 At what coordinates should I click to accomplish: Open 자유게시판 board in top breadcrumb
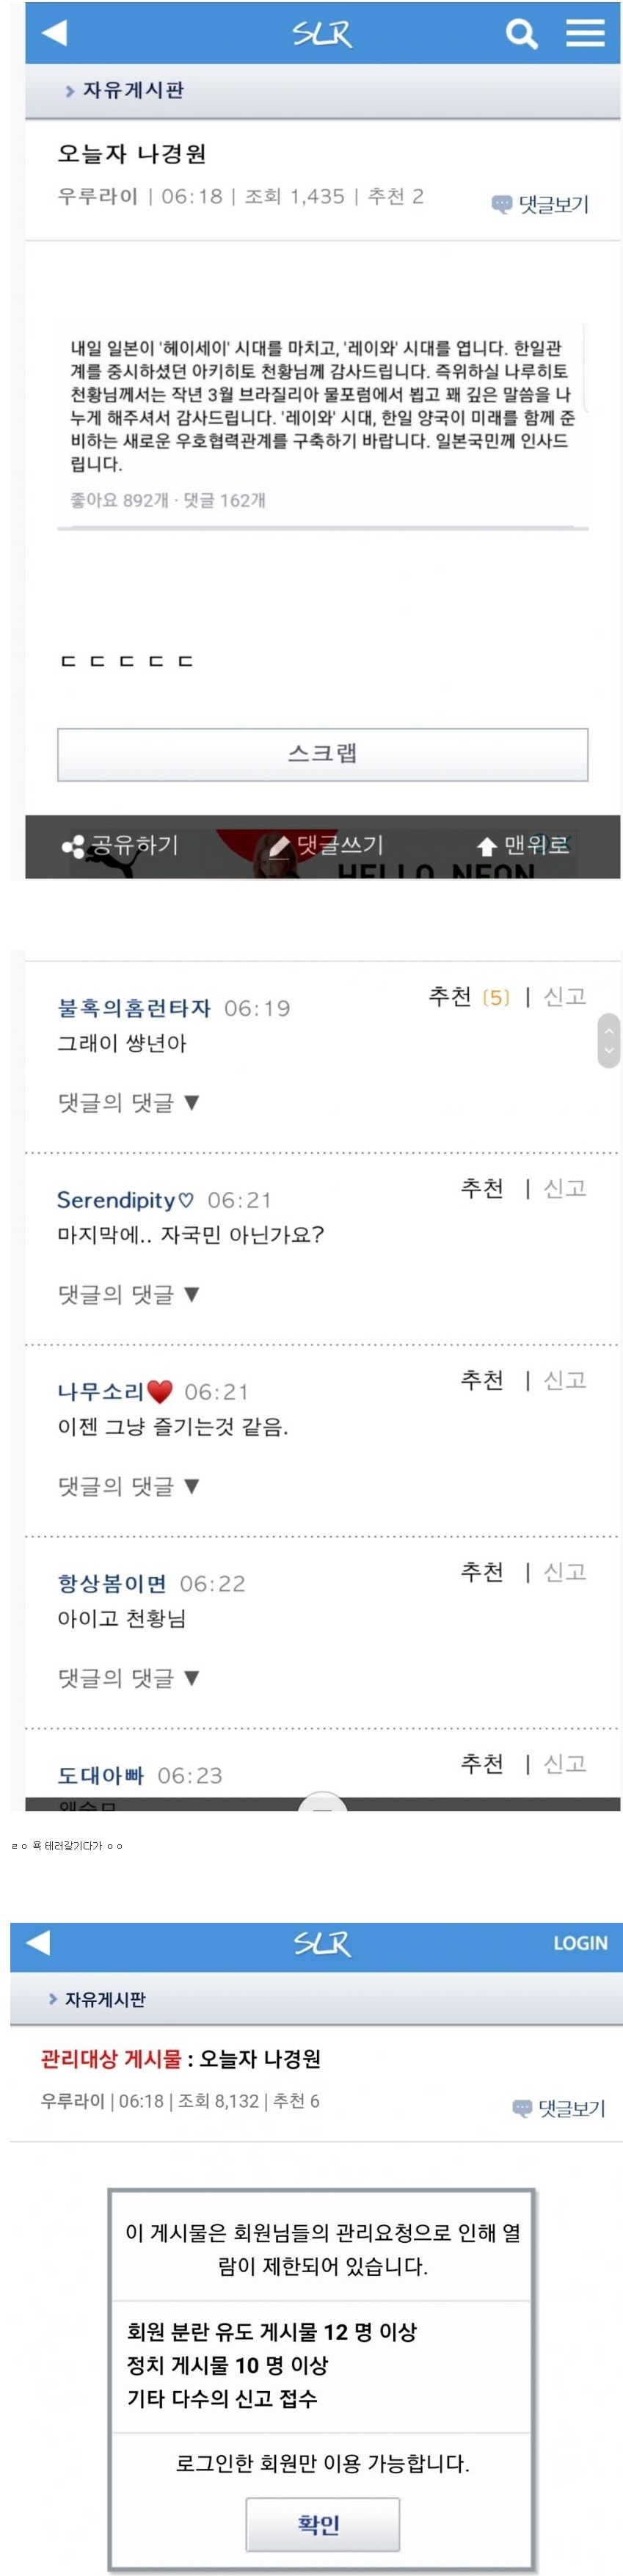[133, 90]
